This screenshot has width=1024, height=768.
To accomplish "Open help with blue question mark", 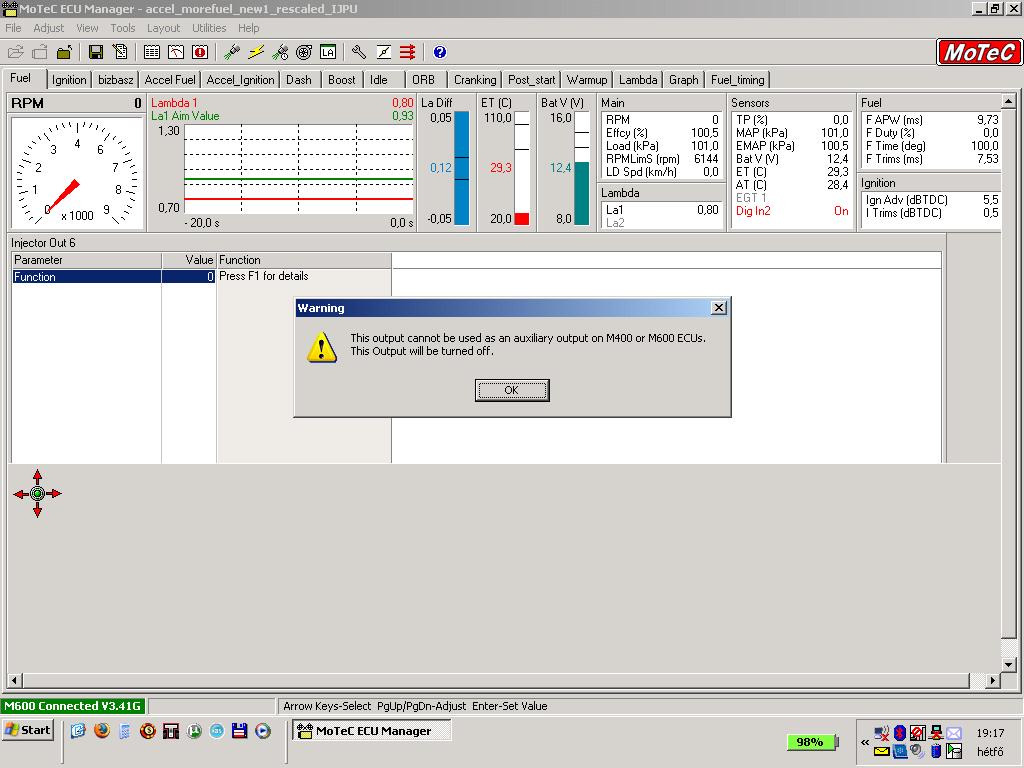I will (x=440, y=52).
